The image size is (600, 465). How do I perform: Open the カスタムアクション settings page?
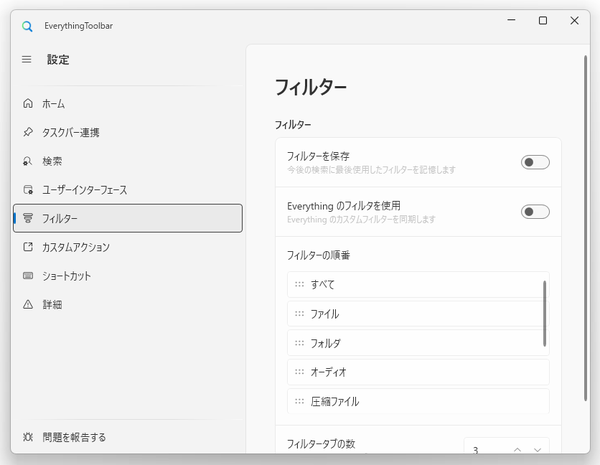(128, 247)
